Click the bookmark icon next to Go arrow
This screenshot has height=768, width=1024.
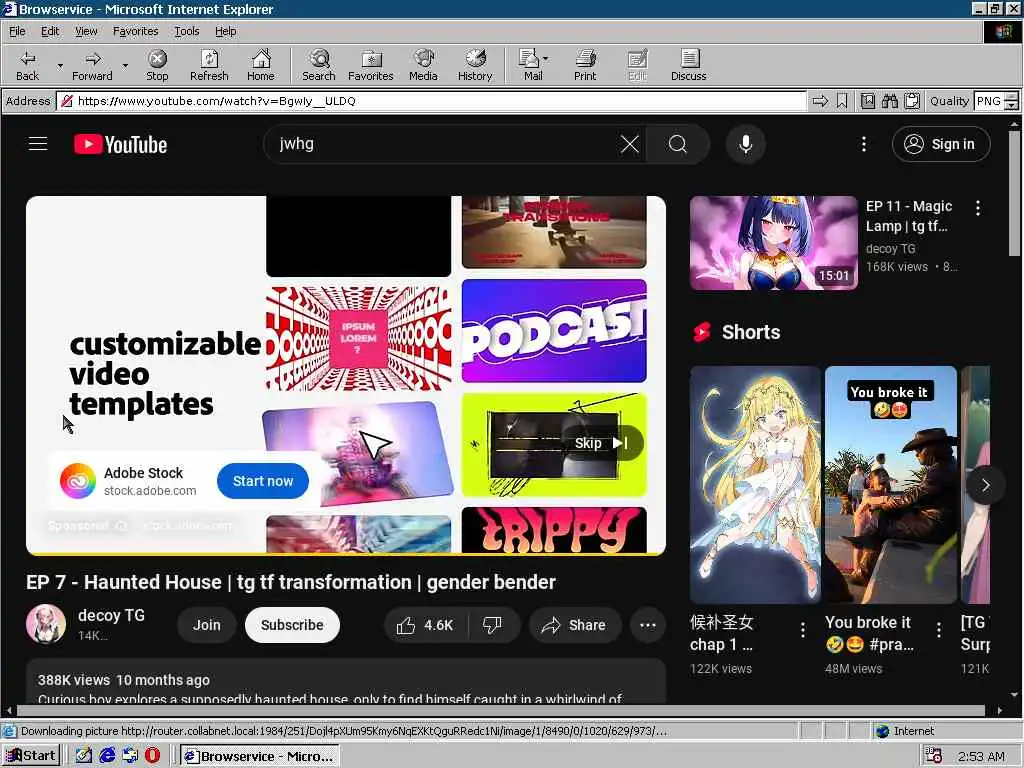[842, 101]
